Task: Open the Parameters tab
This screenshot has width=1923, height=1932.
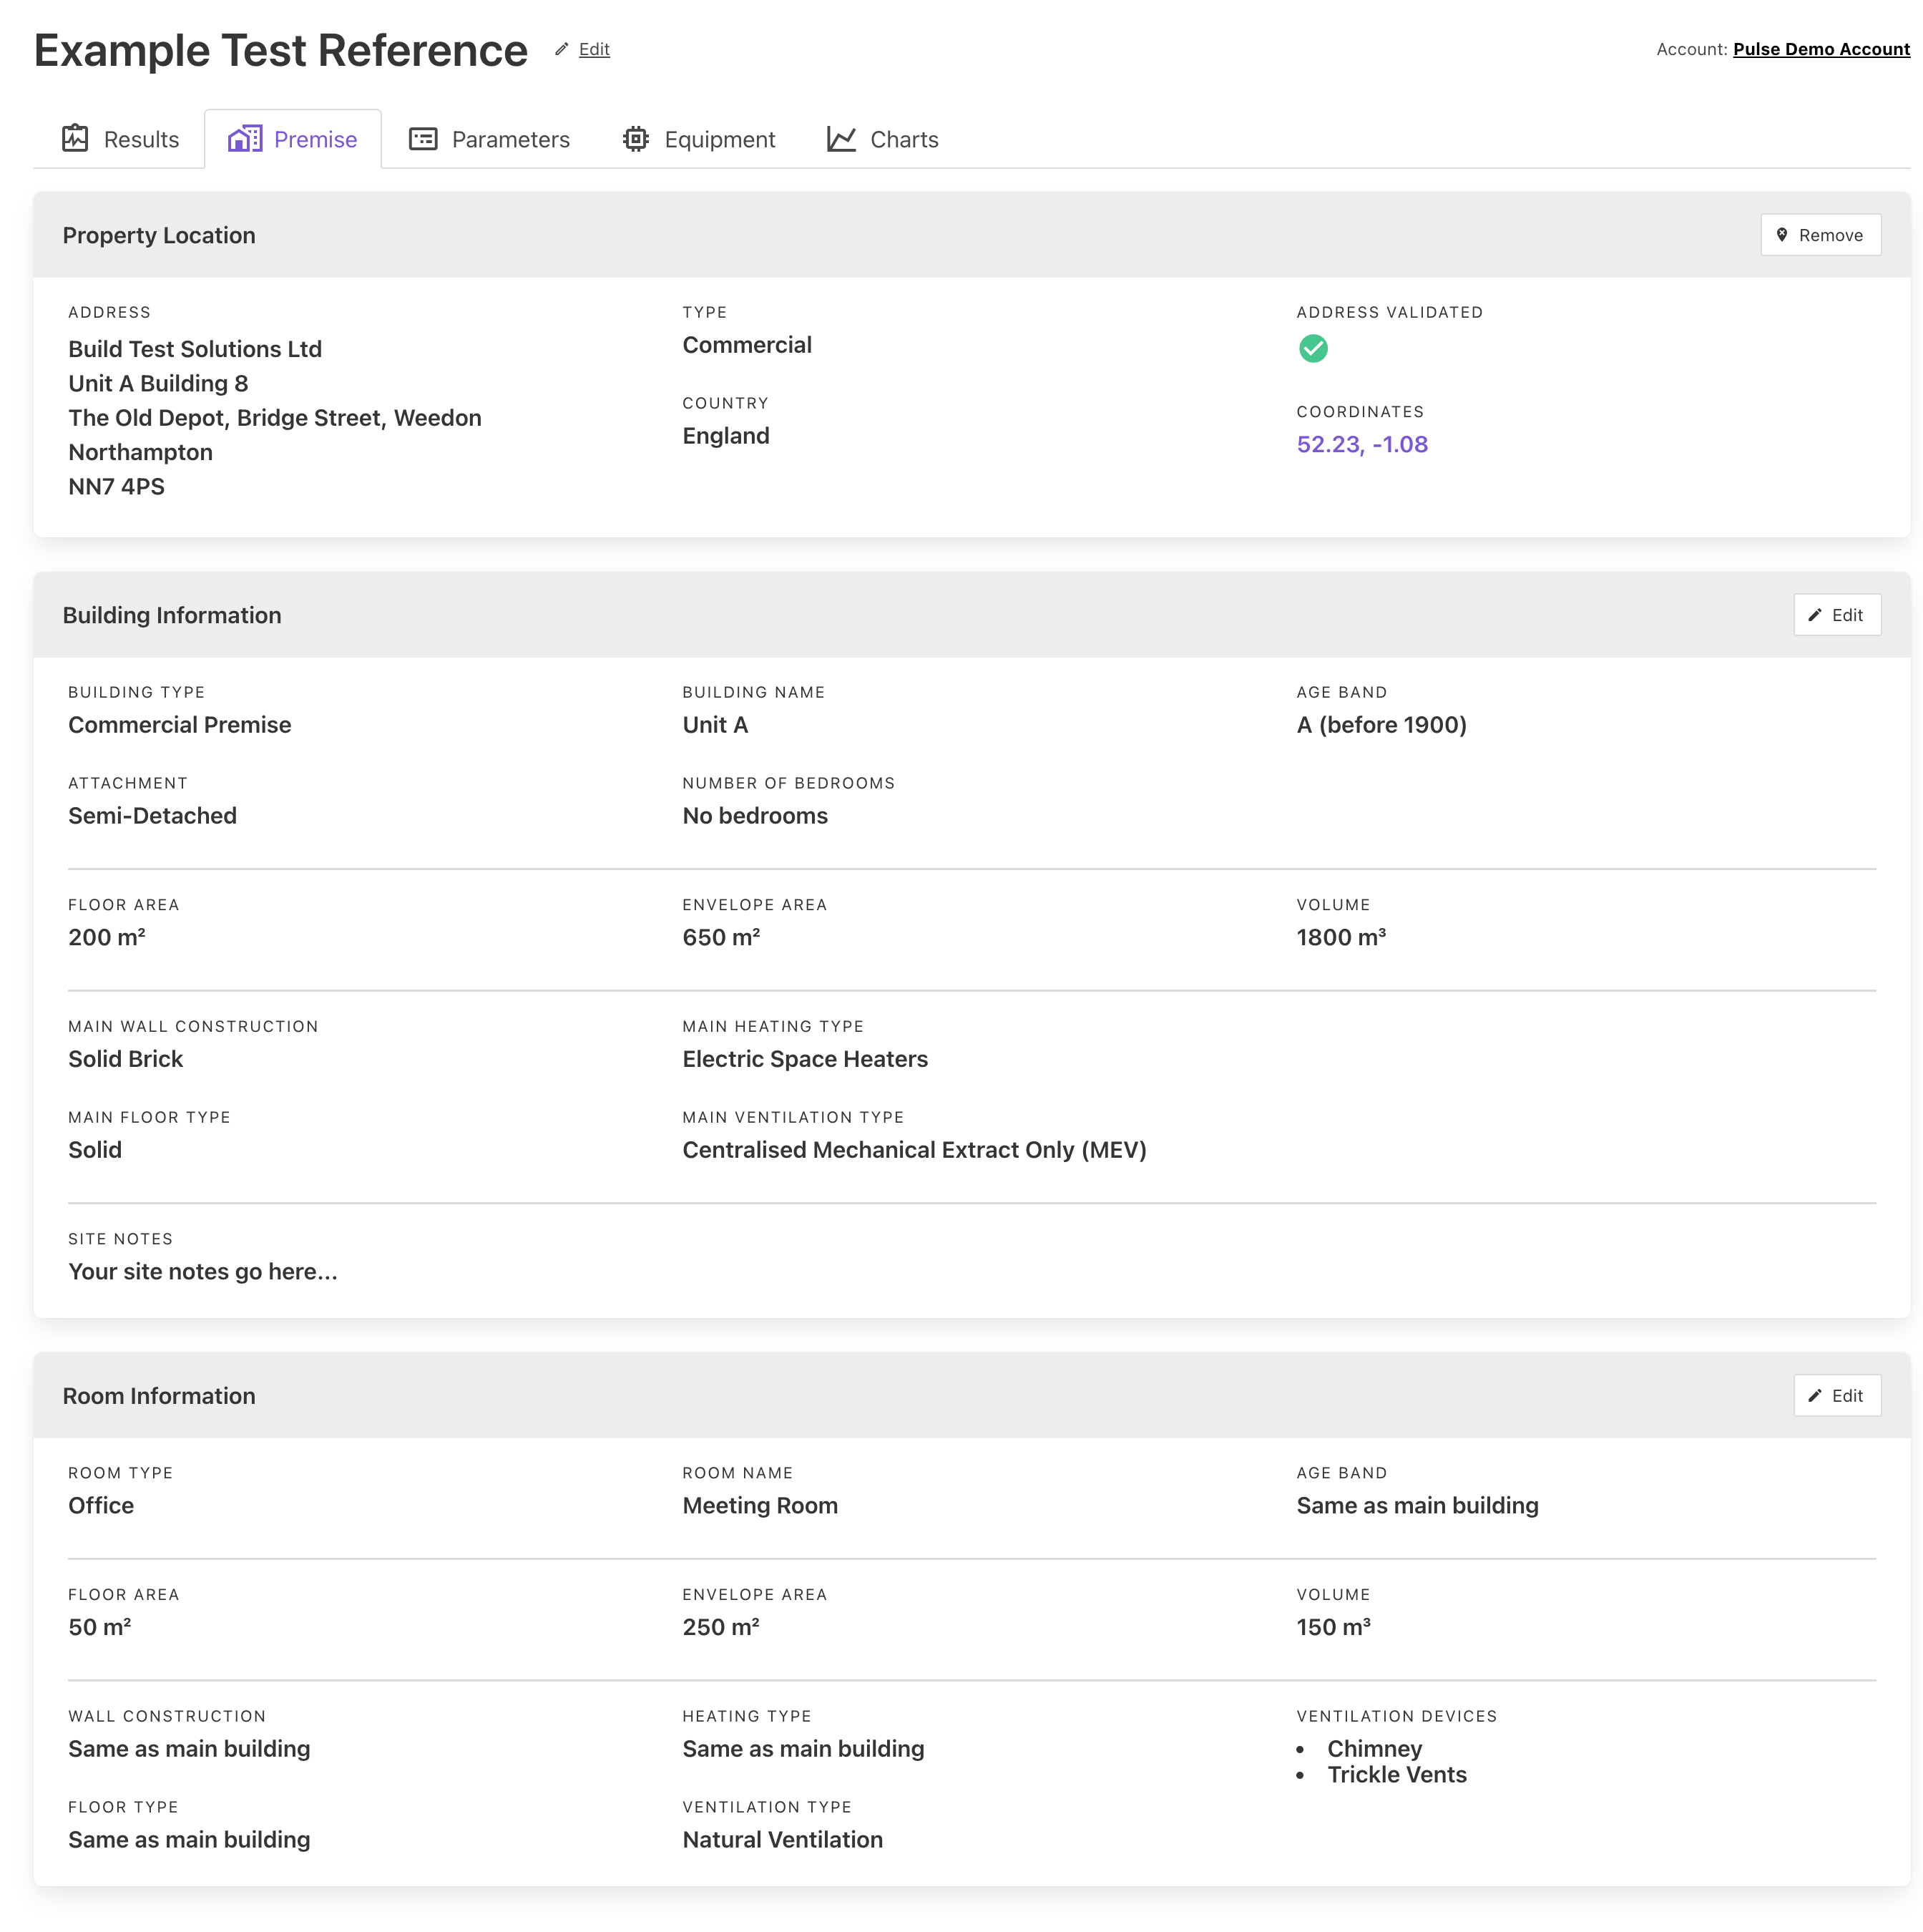Action: (x=510, y=139)
